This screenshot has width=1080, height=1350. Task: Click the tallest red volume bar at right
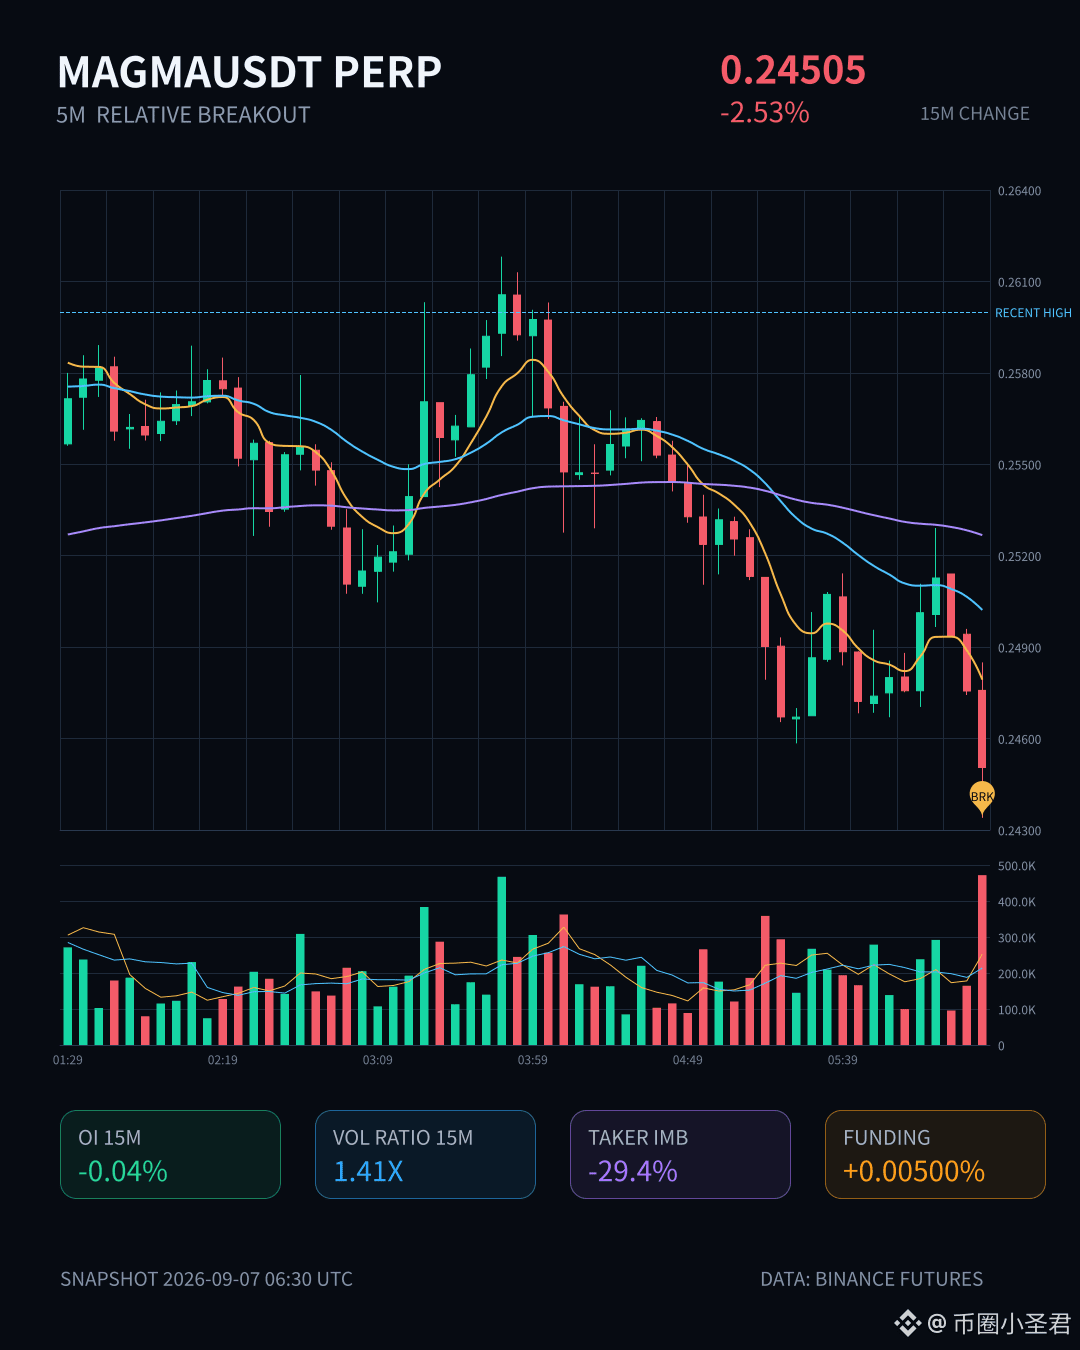[982, 960]
